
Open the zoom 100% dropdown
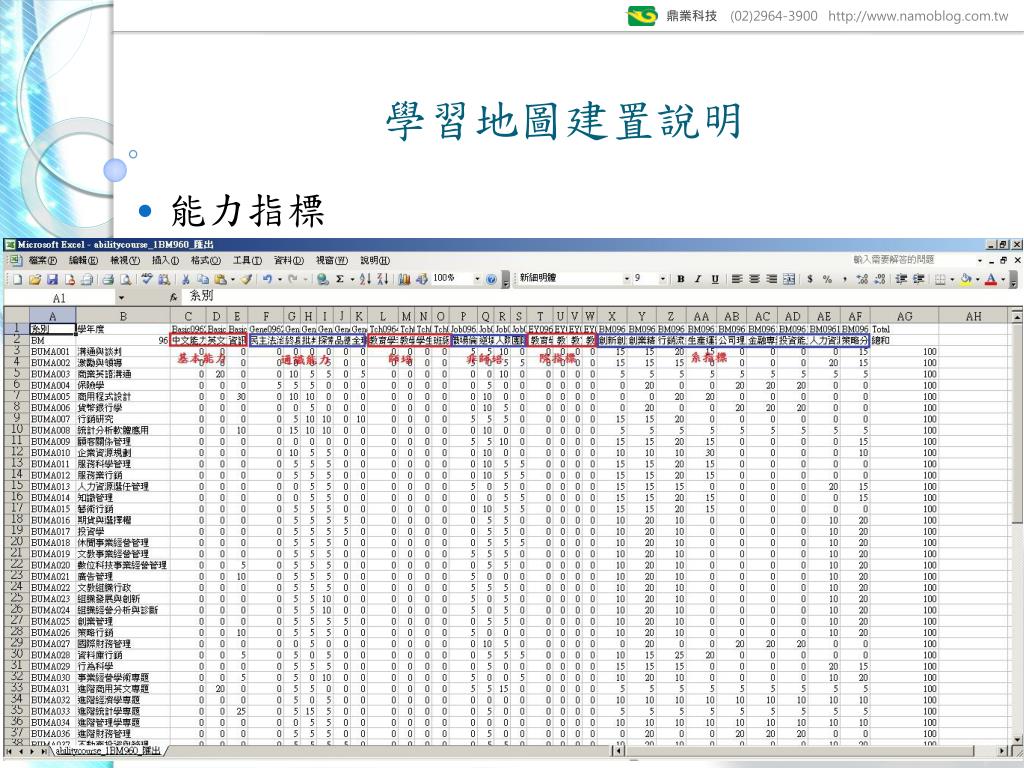coord(477,279)
